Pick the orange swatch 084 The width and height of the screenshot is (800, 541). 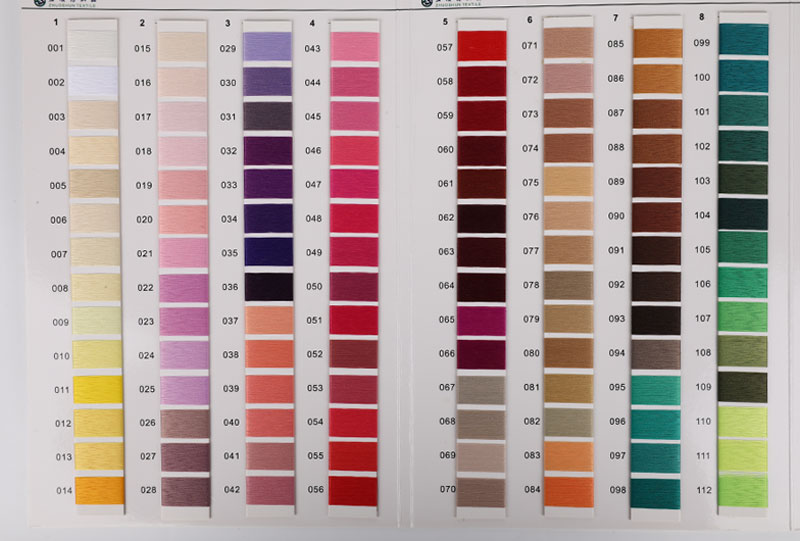568,489
